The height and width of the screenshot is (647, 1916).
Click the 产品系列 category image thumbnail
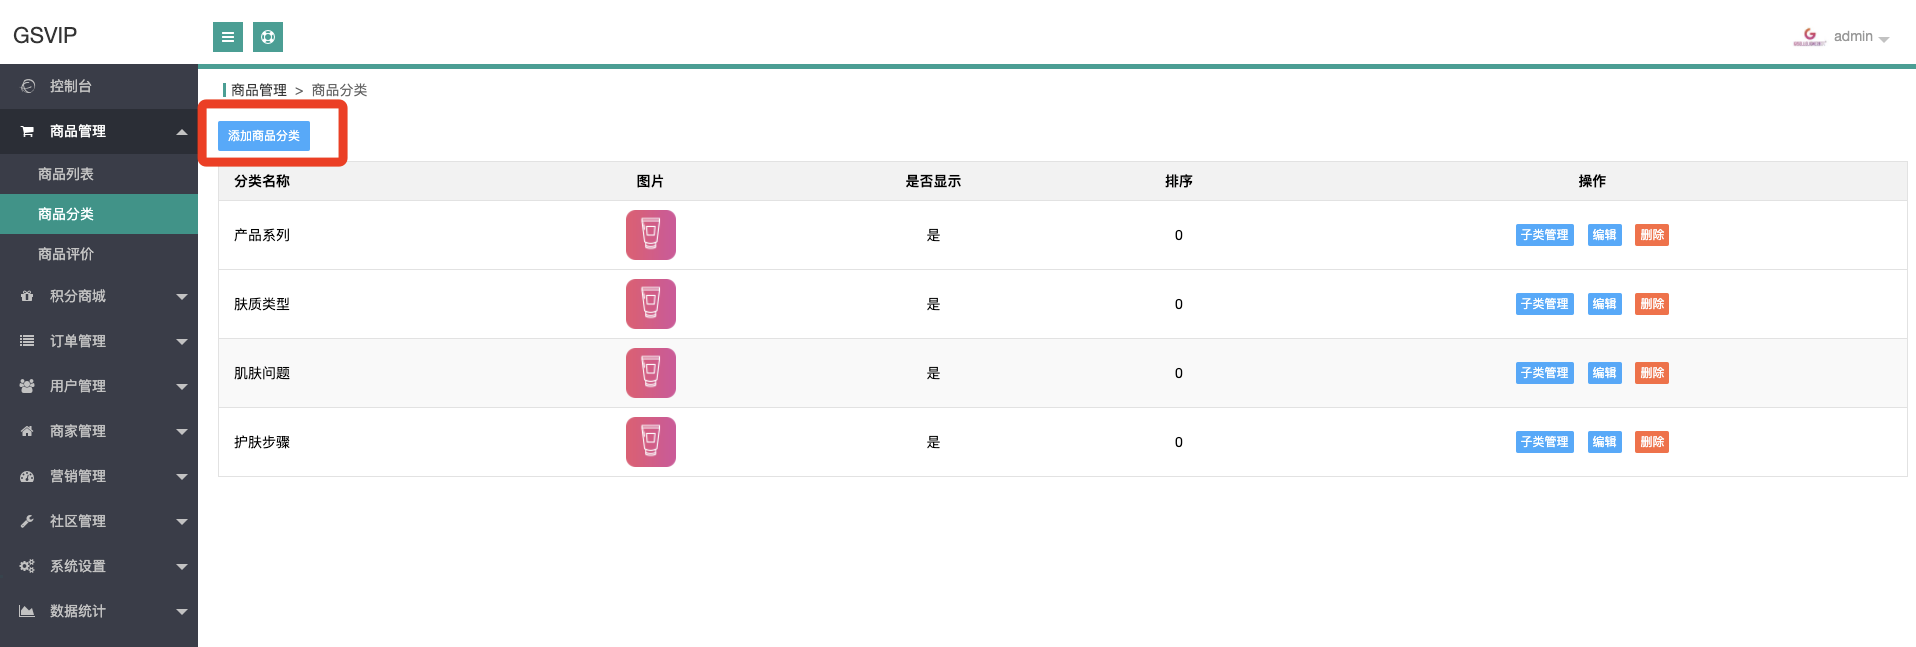tap(651, 235)
